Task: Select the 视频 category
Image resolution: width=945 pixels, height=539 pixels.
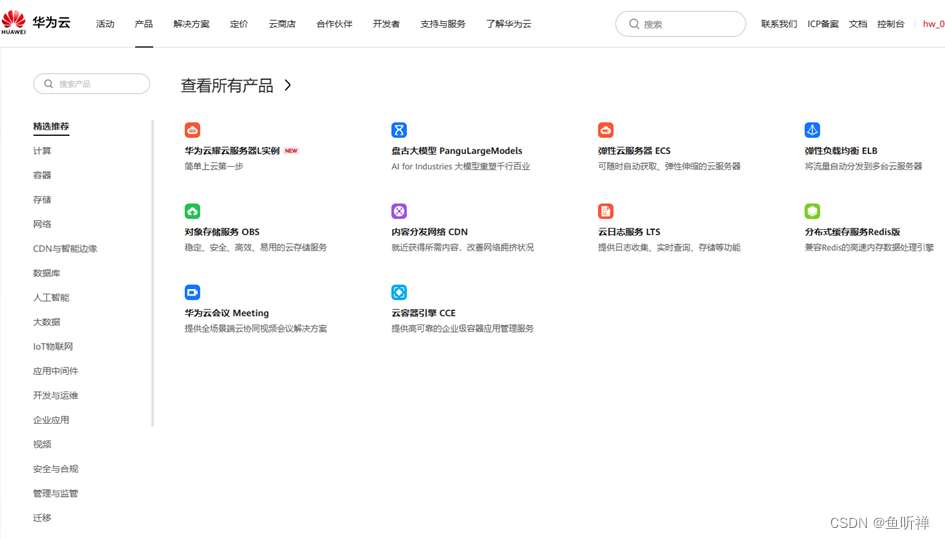Action: 42,444
